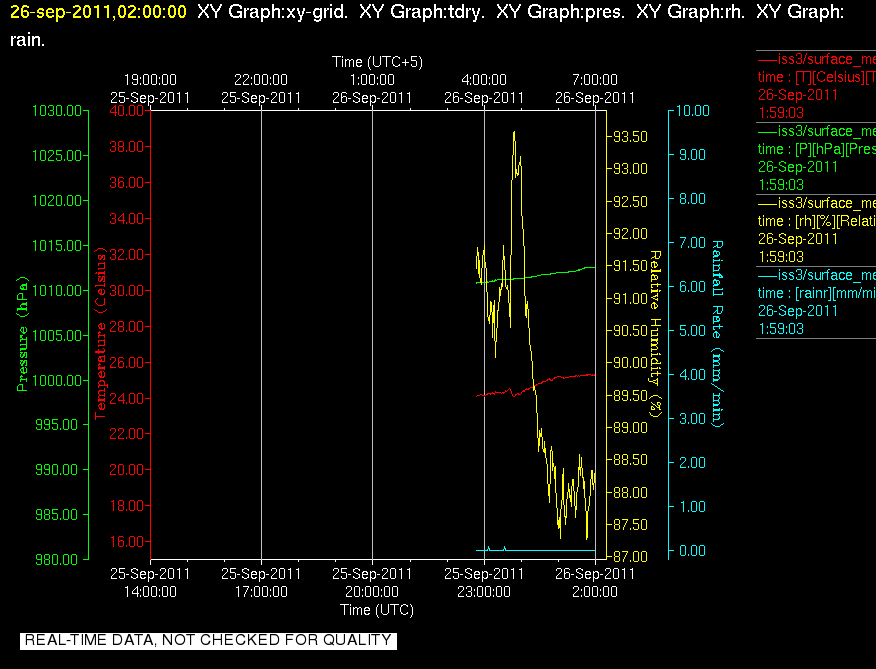Click the 'Time (UTC+5)' top axis label
This screenshot has height=669, width=876.
(x=377, y=61)
